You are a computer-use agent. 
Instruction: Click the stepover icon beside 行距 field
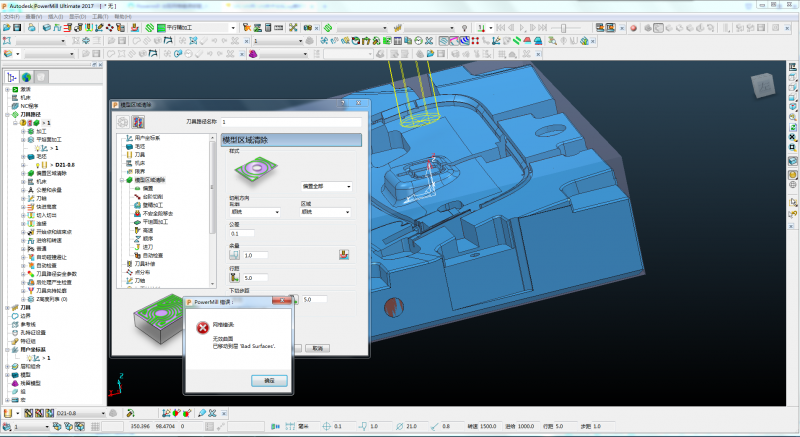pos(234,277)
